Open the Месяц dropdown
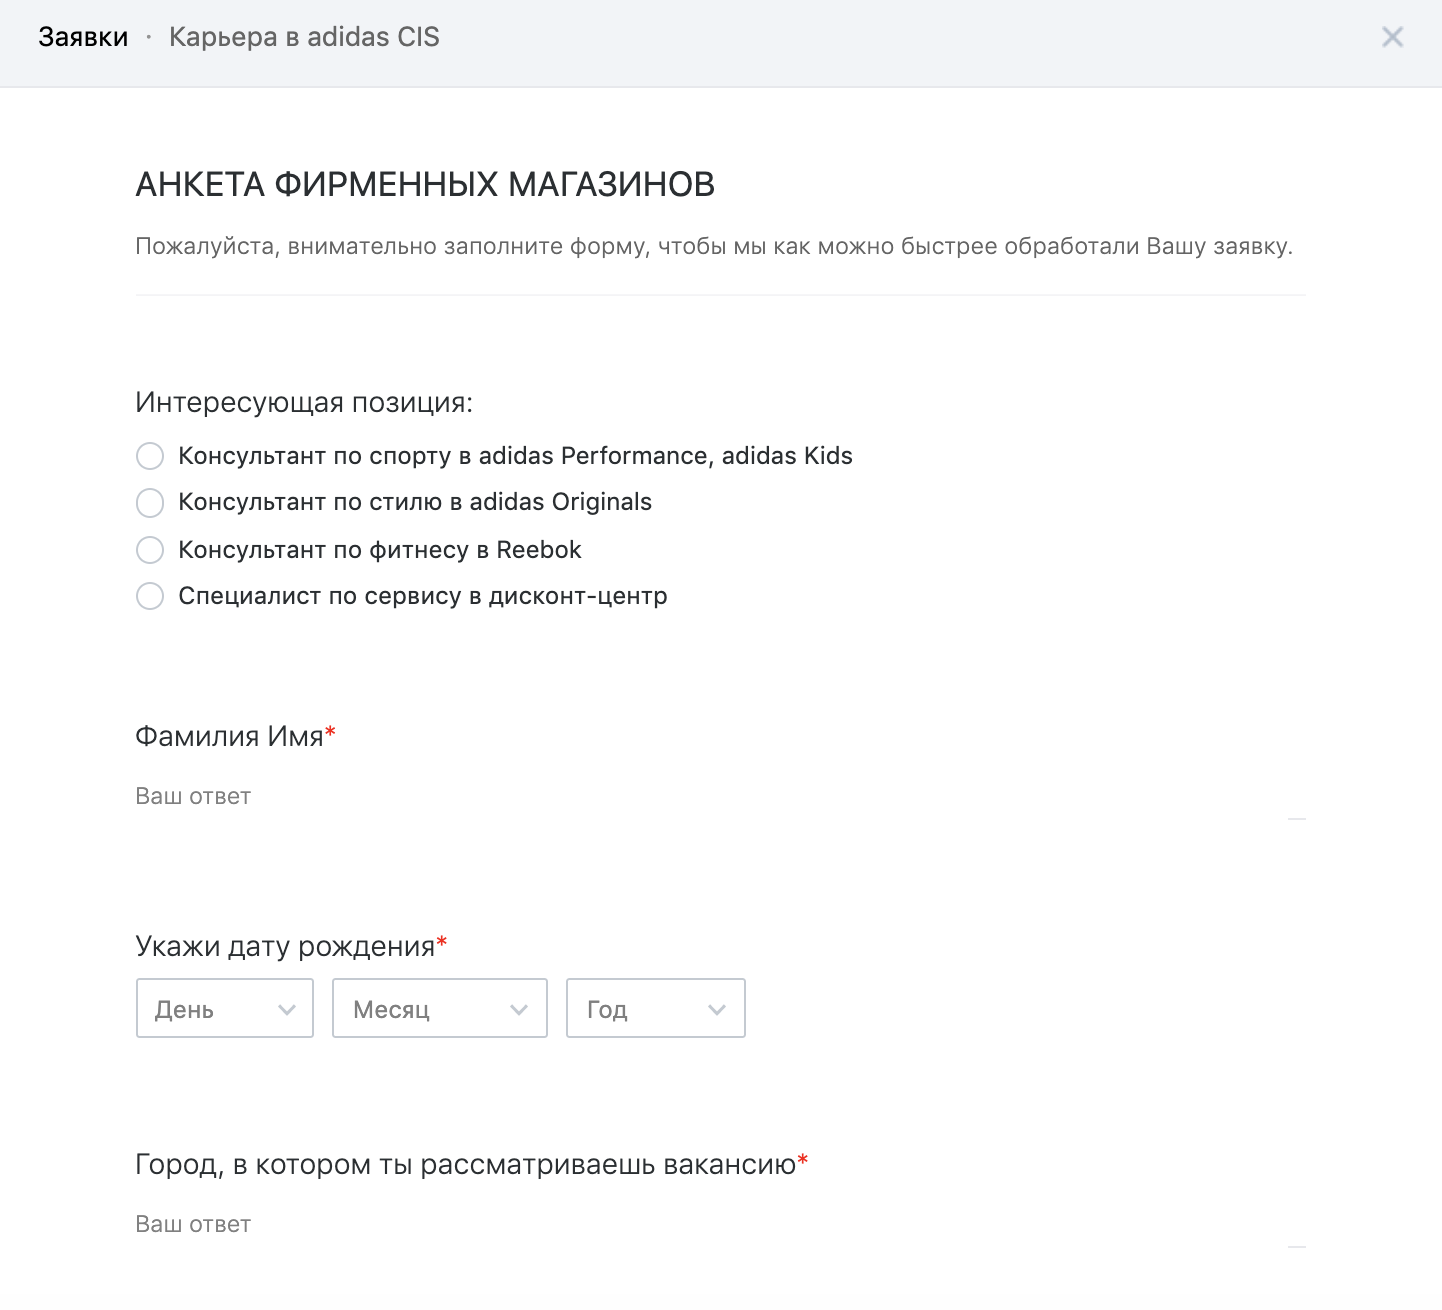The image size is (1442, 1310). (x=440, y=1008)
